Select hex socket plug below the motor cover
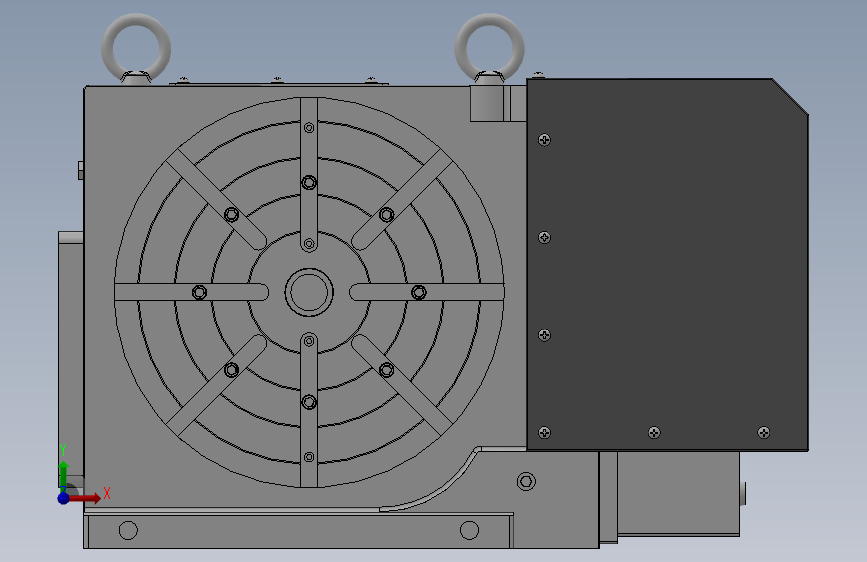 (x=526, y=481)
